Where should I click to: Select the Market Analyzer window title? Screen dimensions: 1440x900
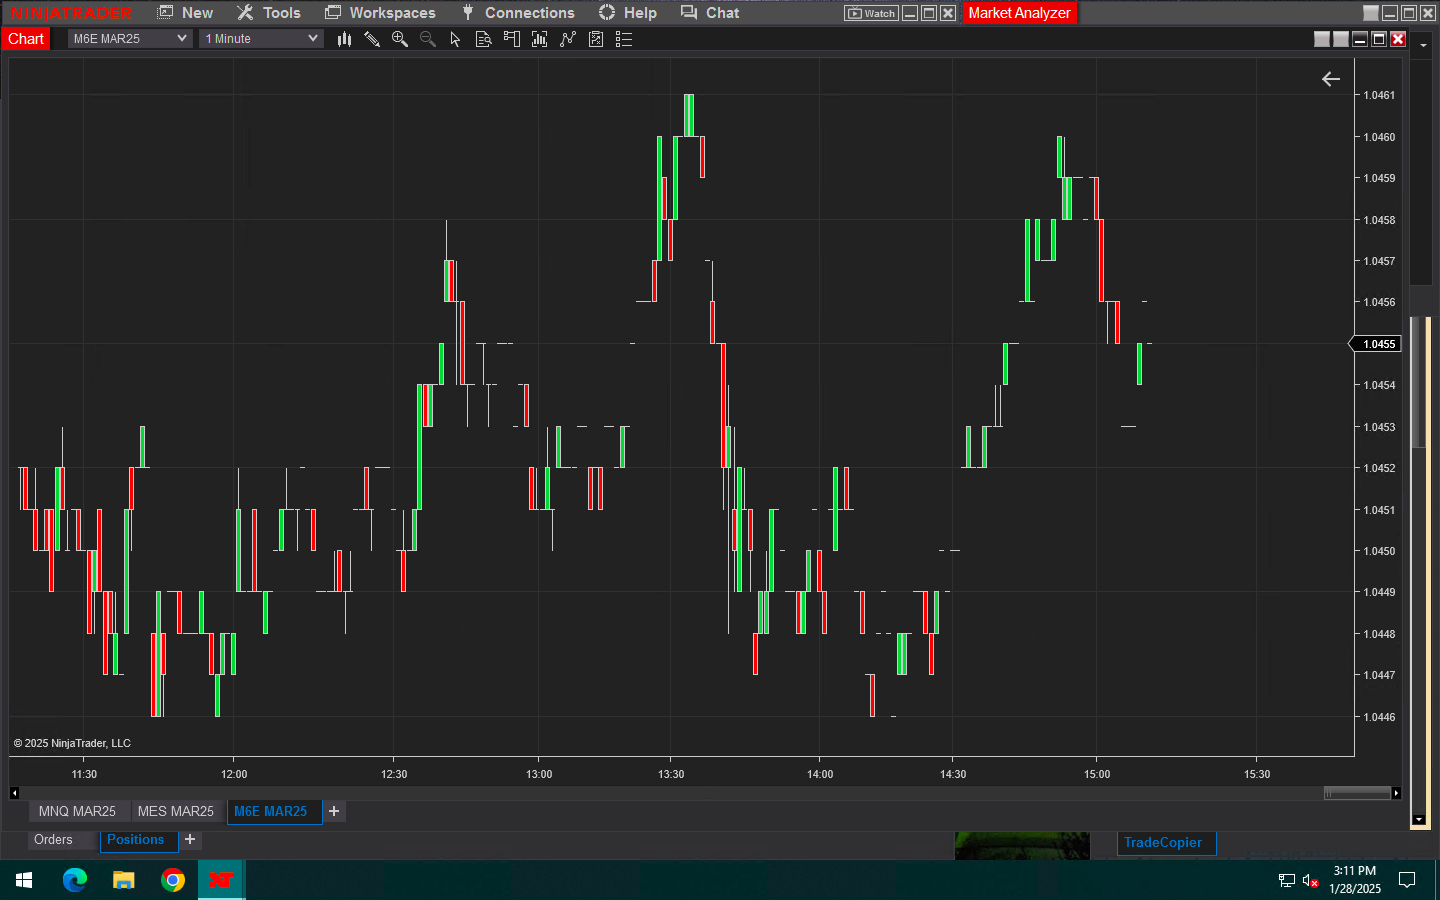tap(1019, 13)
